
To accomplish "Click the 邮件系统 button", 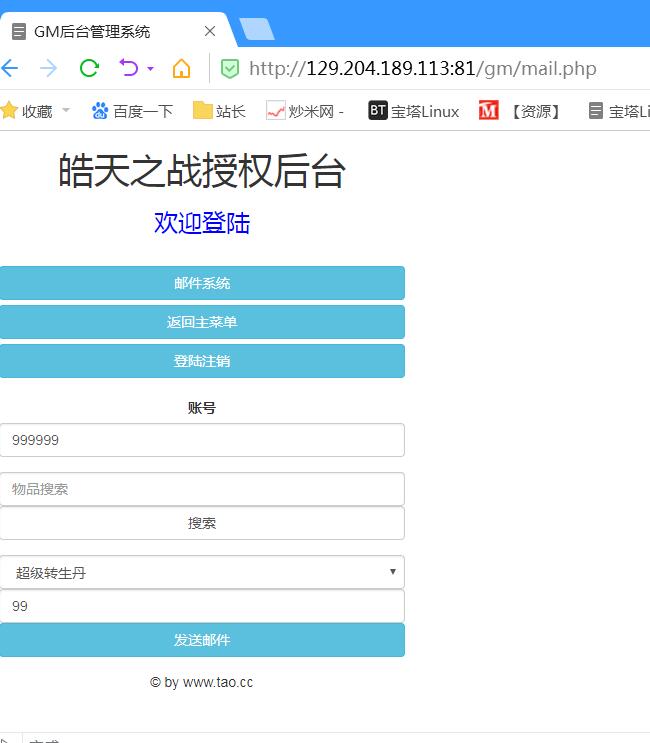I will coord(202,283).
